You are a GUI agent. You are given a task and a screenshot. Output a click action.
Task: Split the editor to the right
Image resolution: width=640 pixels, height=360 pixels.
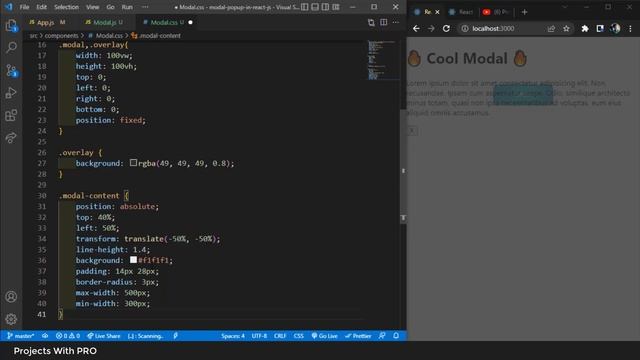point(384,22)
